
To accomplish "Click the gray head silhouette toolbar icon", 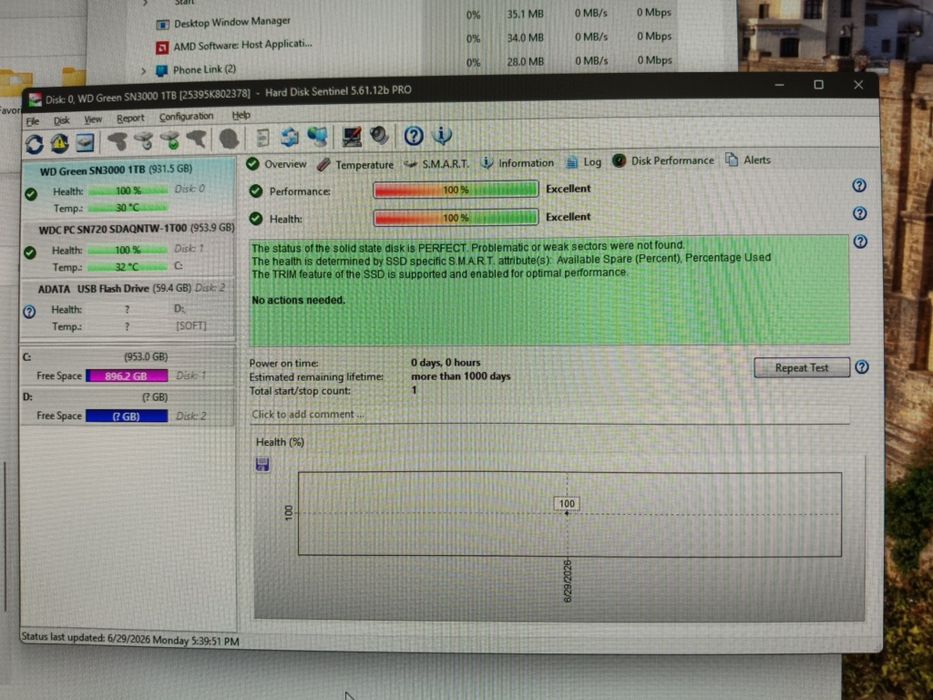I will pos(229,139).
